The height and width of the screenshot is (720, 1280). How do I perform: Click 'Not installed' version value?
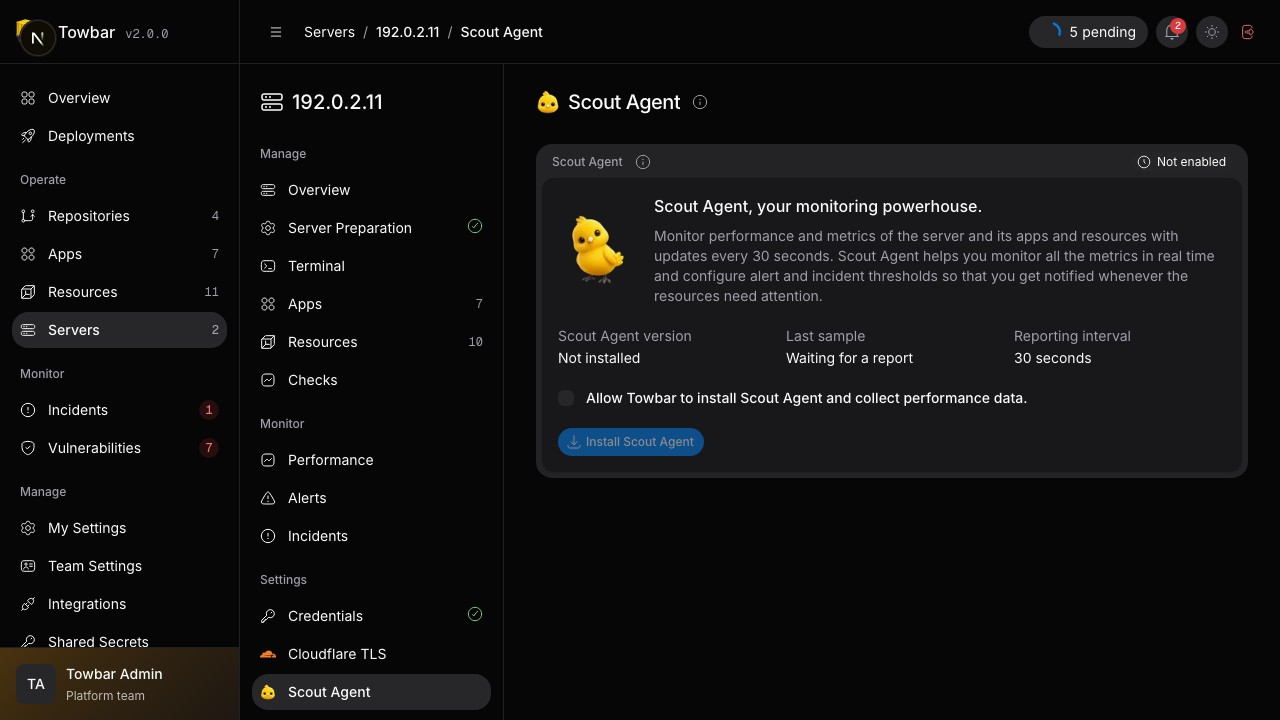(599, 358)
